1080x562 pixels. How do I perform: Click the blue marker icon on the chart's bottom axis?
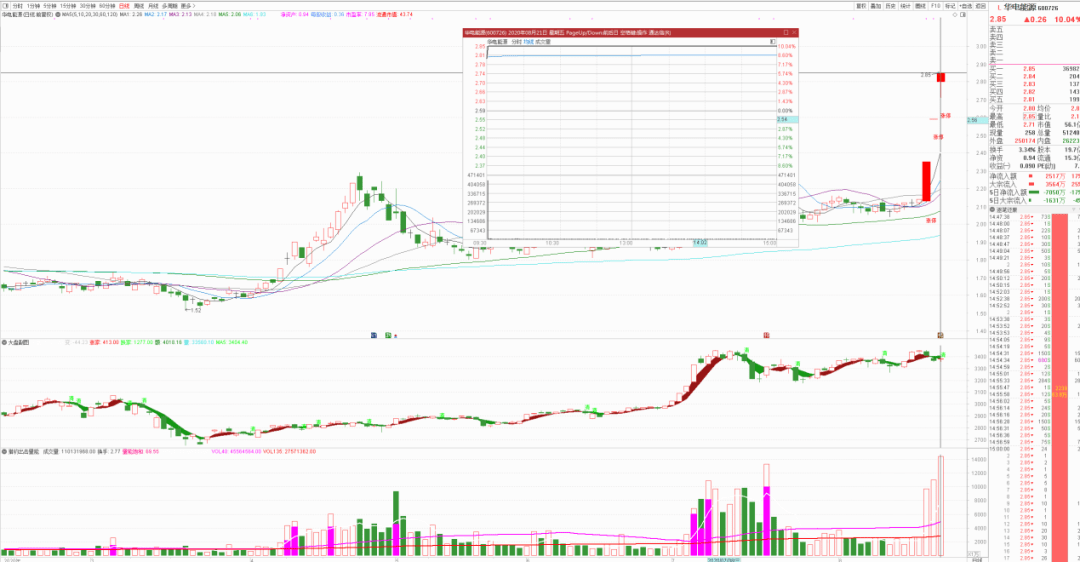[374, 335]
